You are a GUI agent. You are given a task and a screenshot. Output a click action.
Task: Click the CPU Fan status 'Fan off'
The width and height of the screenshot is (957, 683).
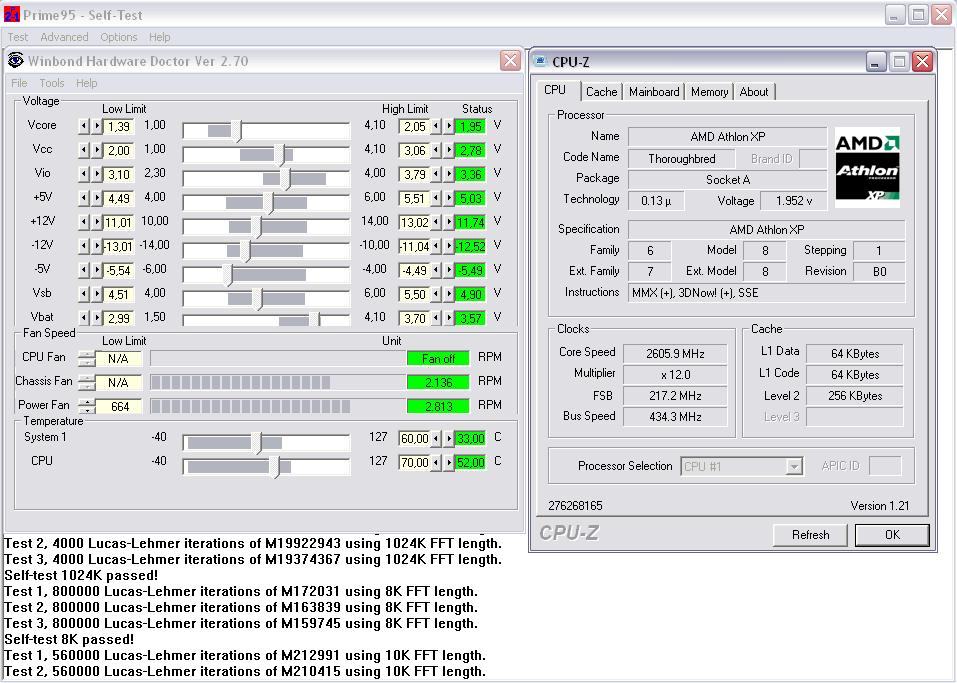coord(438,358)
